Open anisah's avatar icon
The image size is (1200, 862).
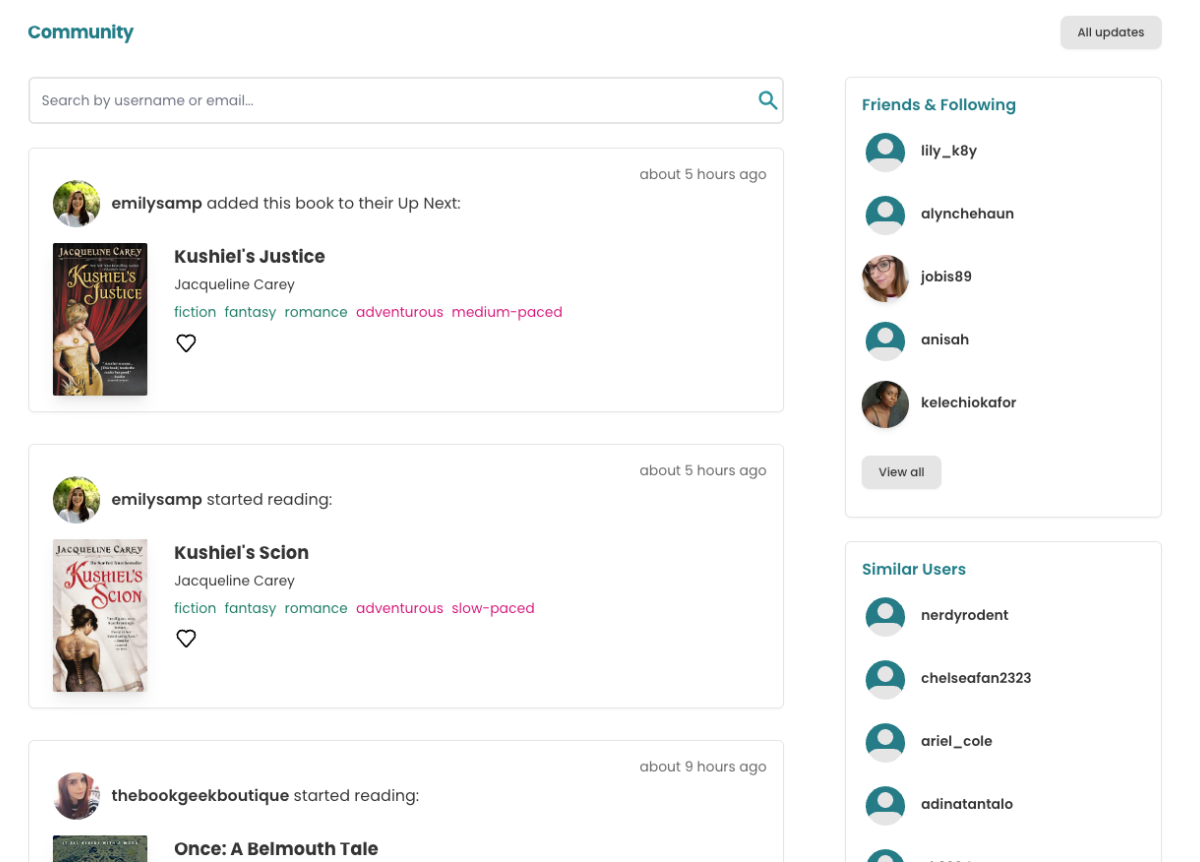click(x=885, y=341)
